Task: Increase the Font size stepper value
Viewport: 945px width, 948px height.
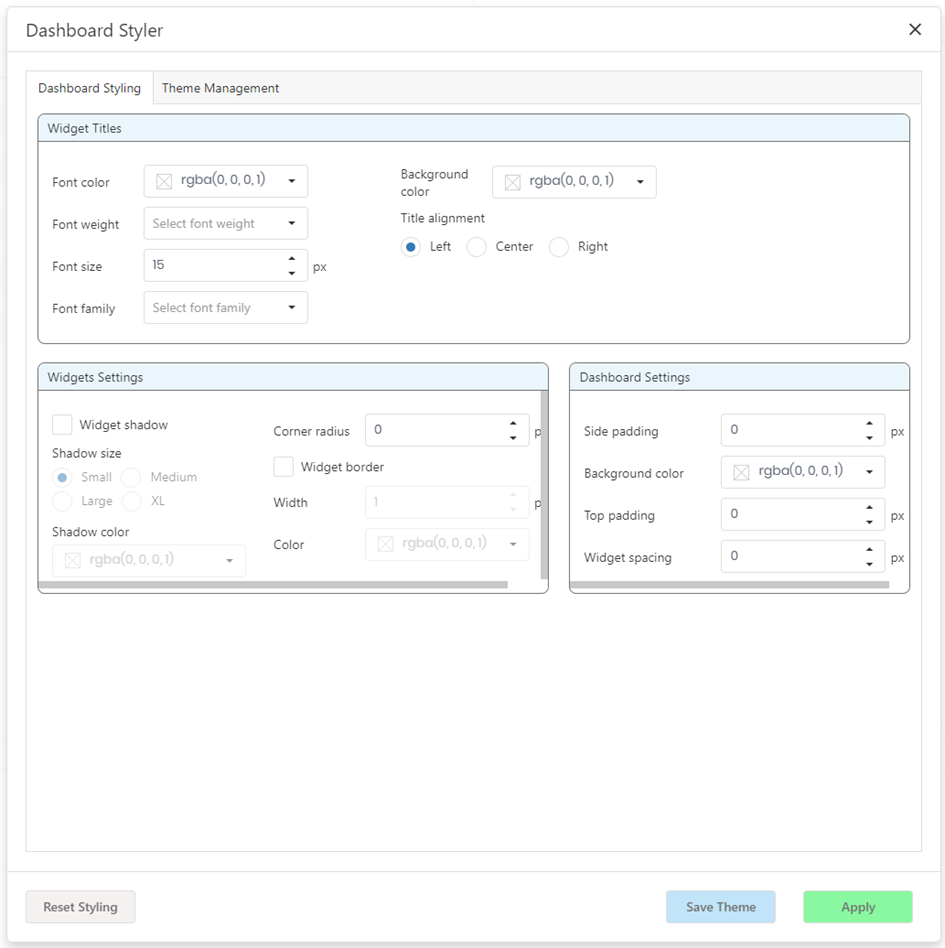Action: [291, 259]
